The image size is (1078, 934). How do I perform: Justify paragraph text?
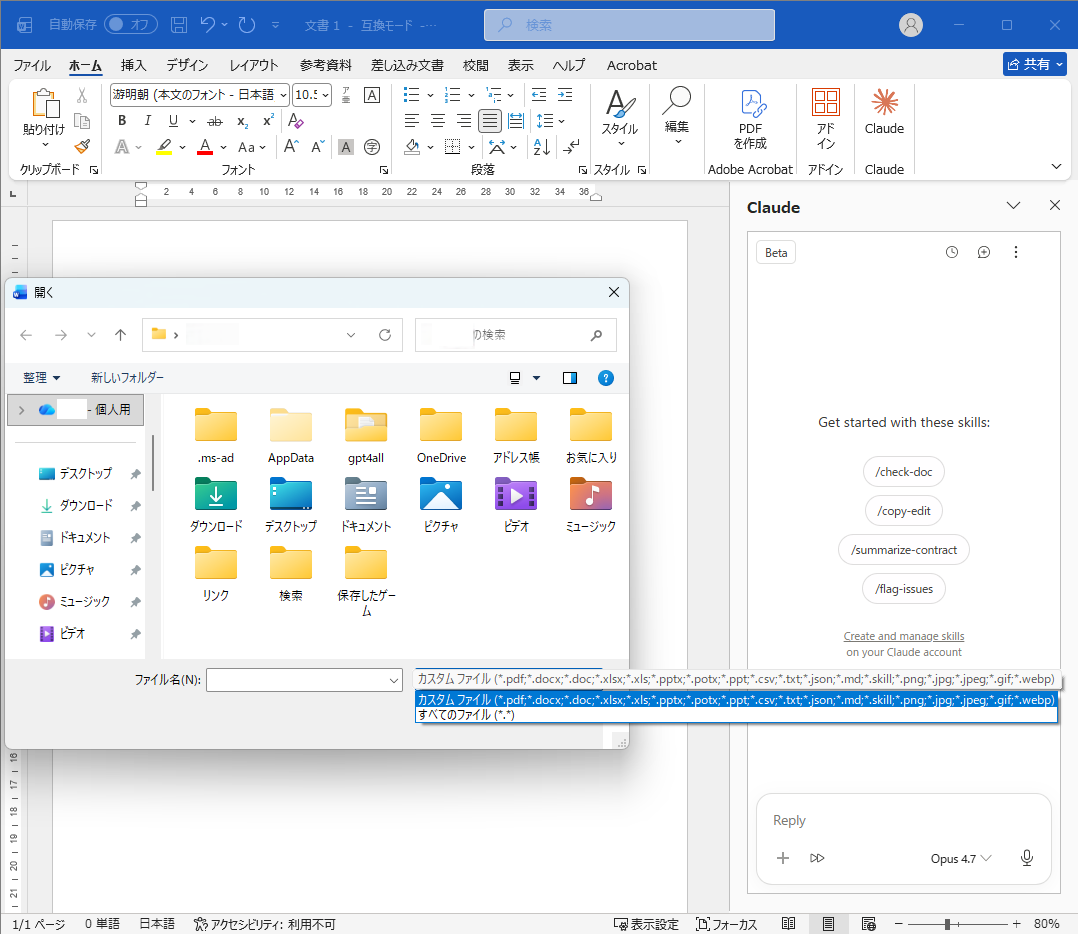490,121
